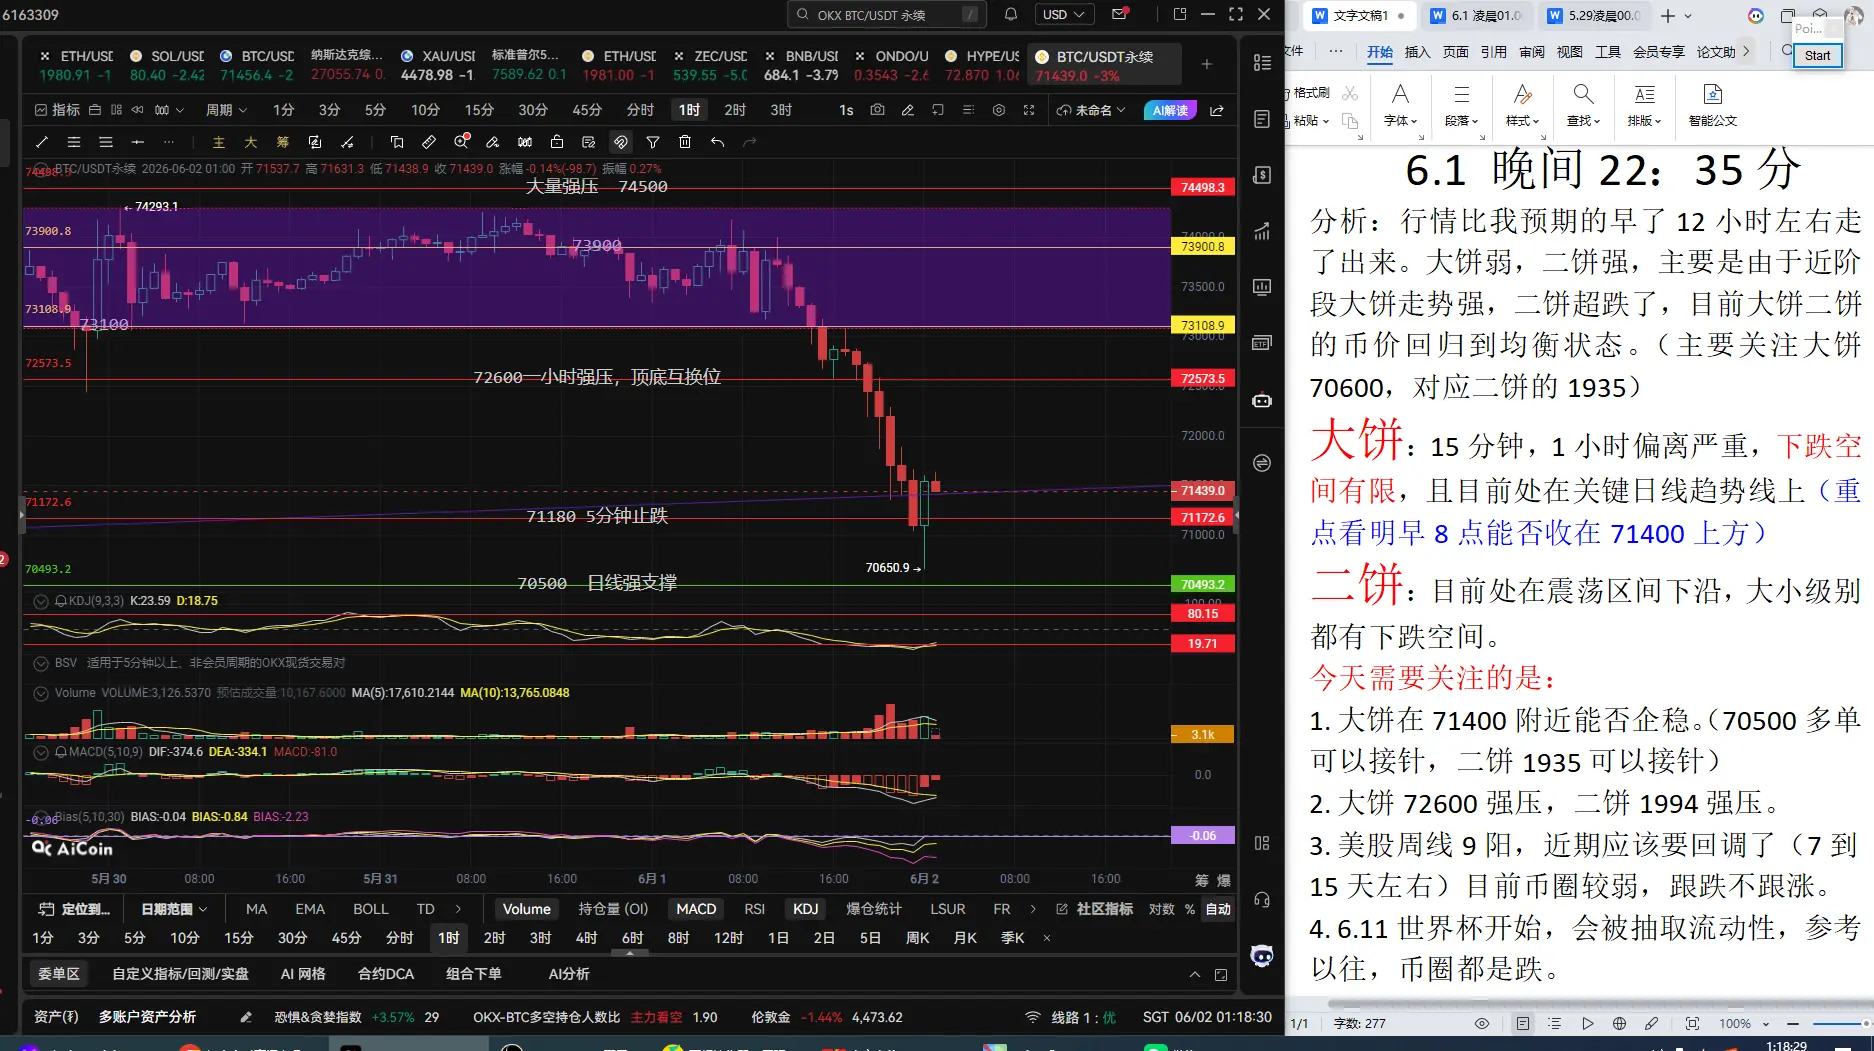This screenshot has width=1874, height=1051.
Task: Expand the 未命名 layout dropdown
Action: (x=1091, y=110)
